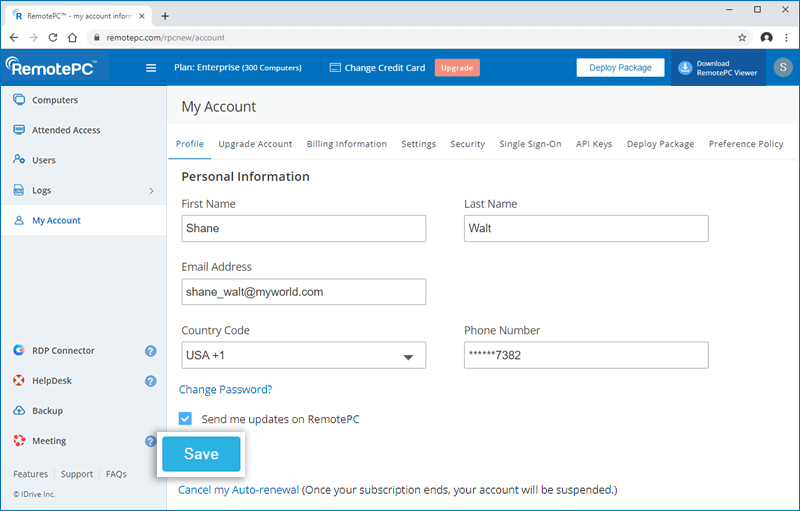Toggle the hamburger menu icon
Viewport: 800px width, 511px height.
(x=151, y=68)
